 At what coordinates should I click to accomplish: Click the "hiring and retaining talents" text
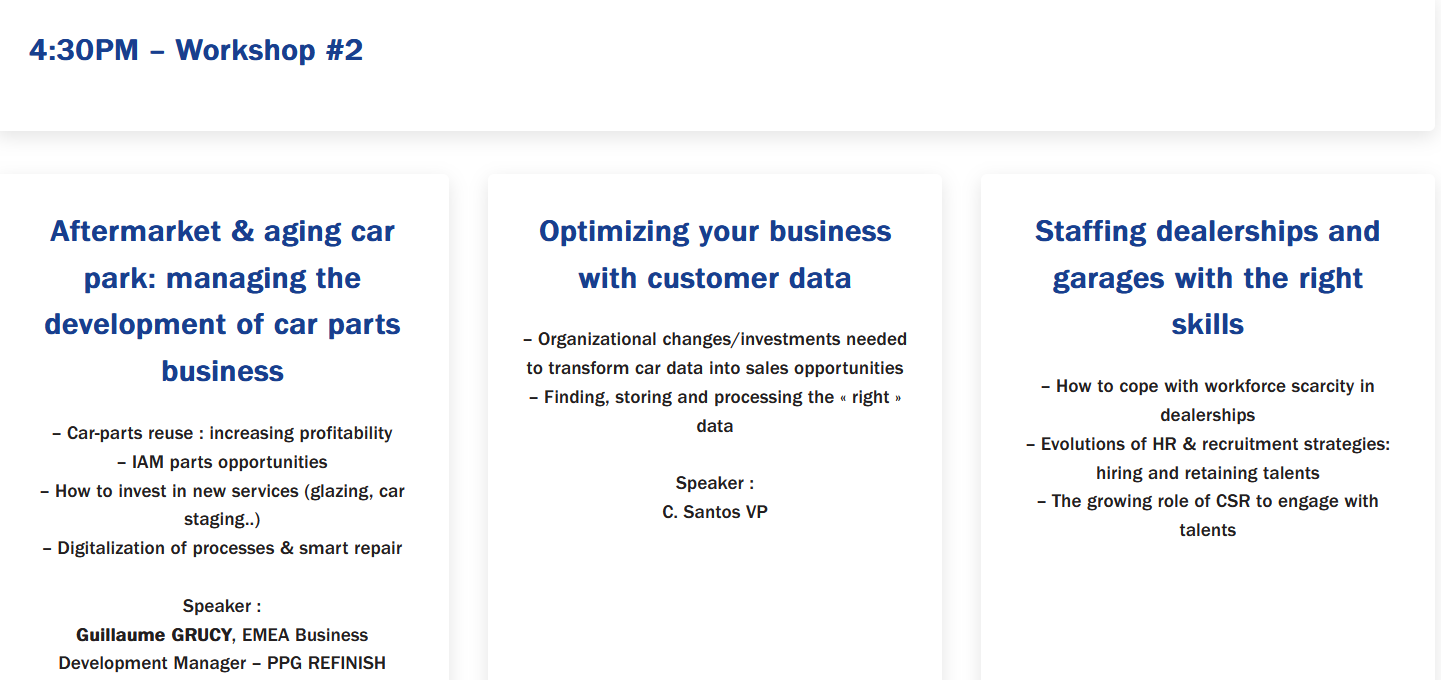(x=1207, y=473)
